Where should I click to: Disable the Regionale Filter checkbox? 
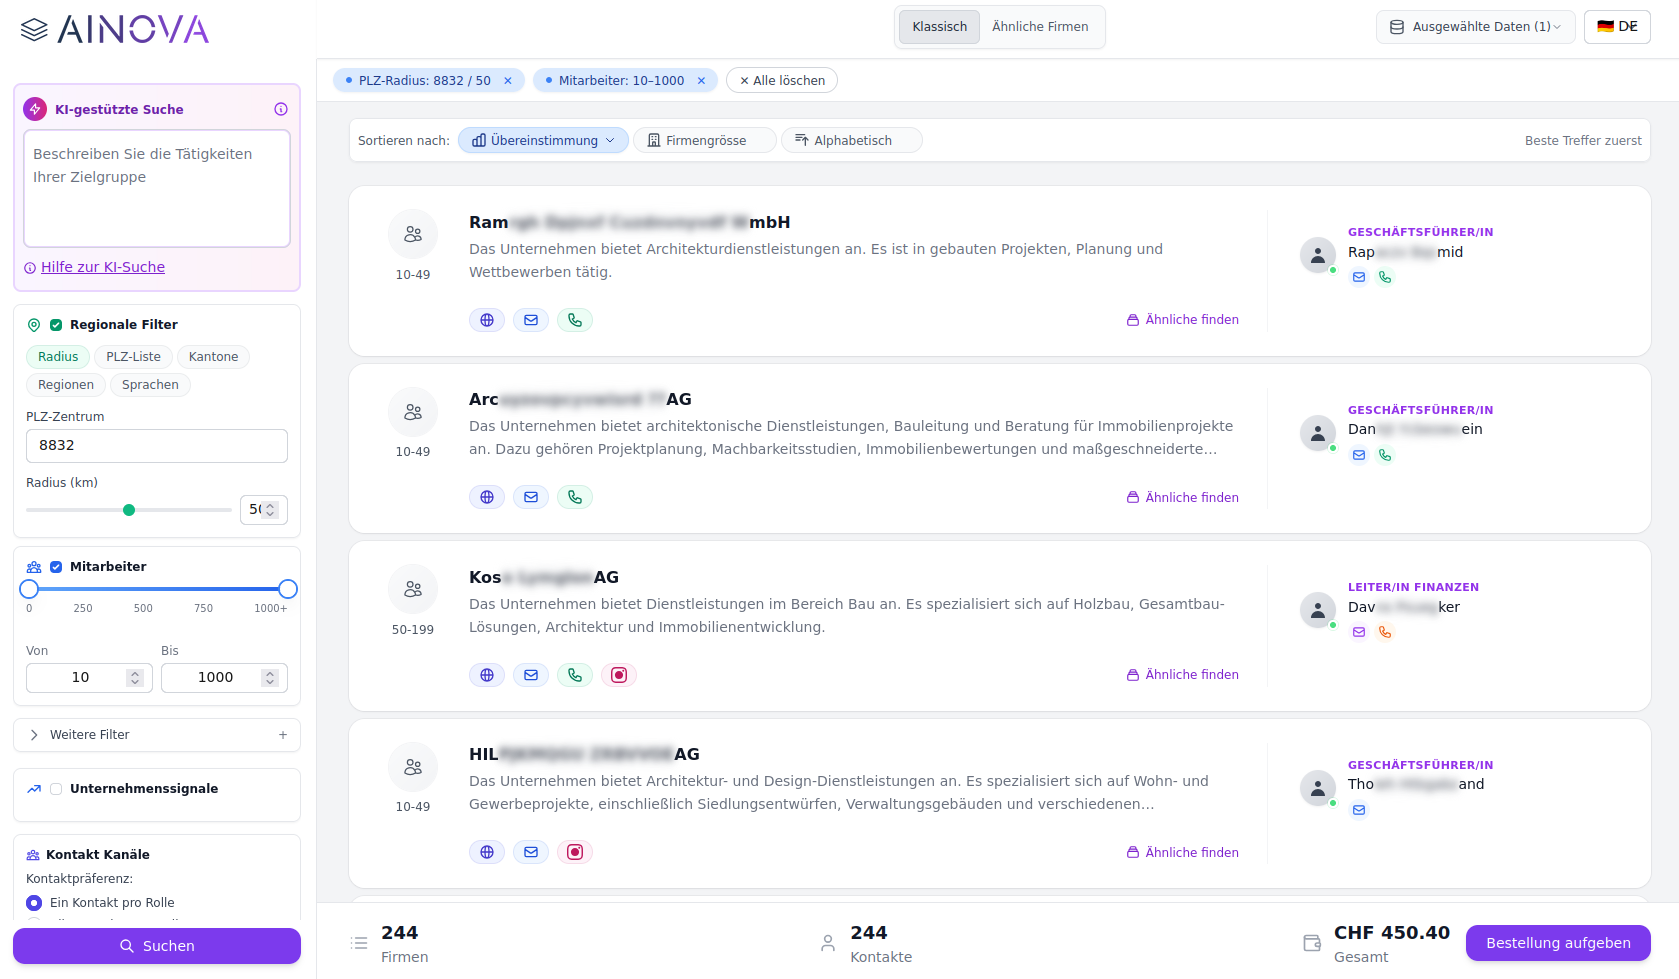pos(57,324)
